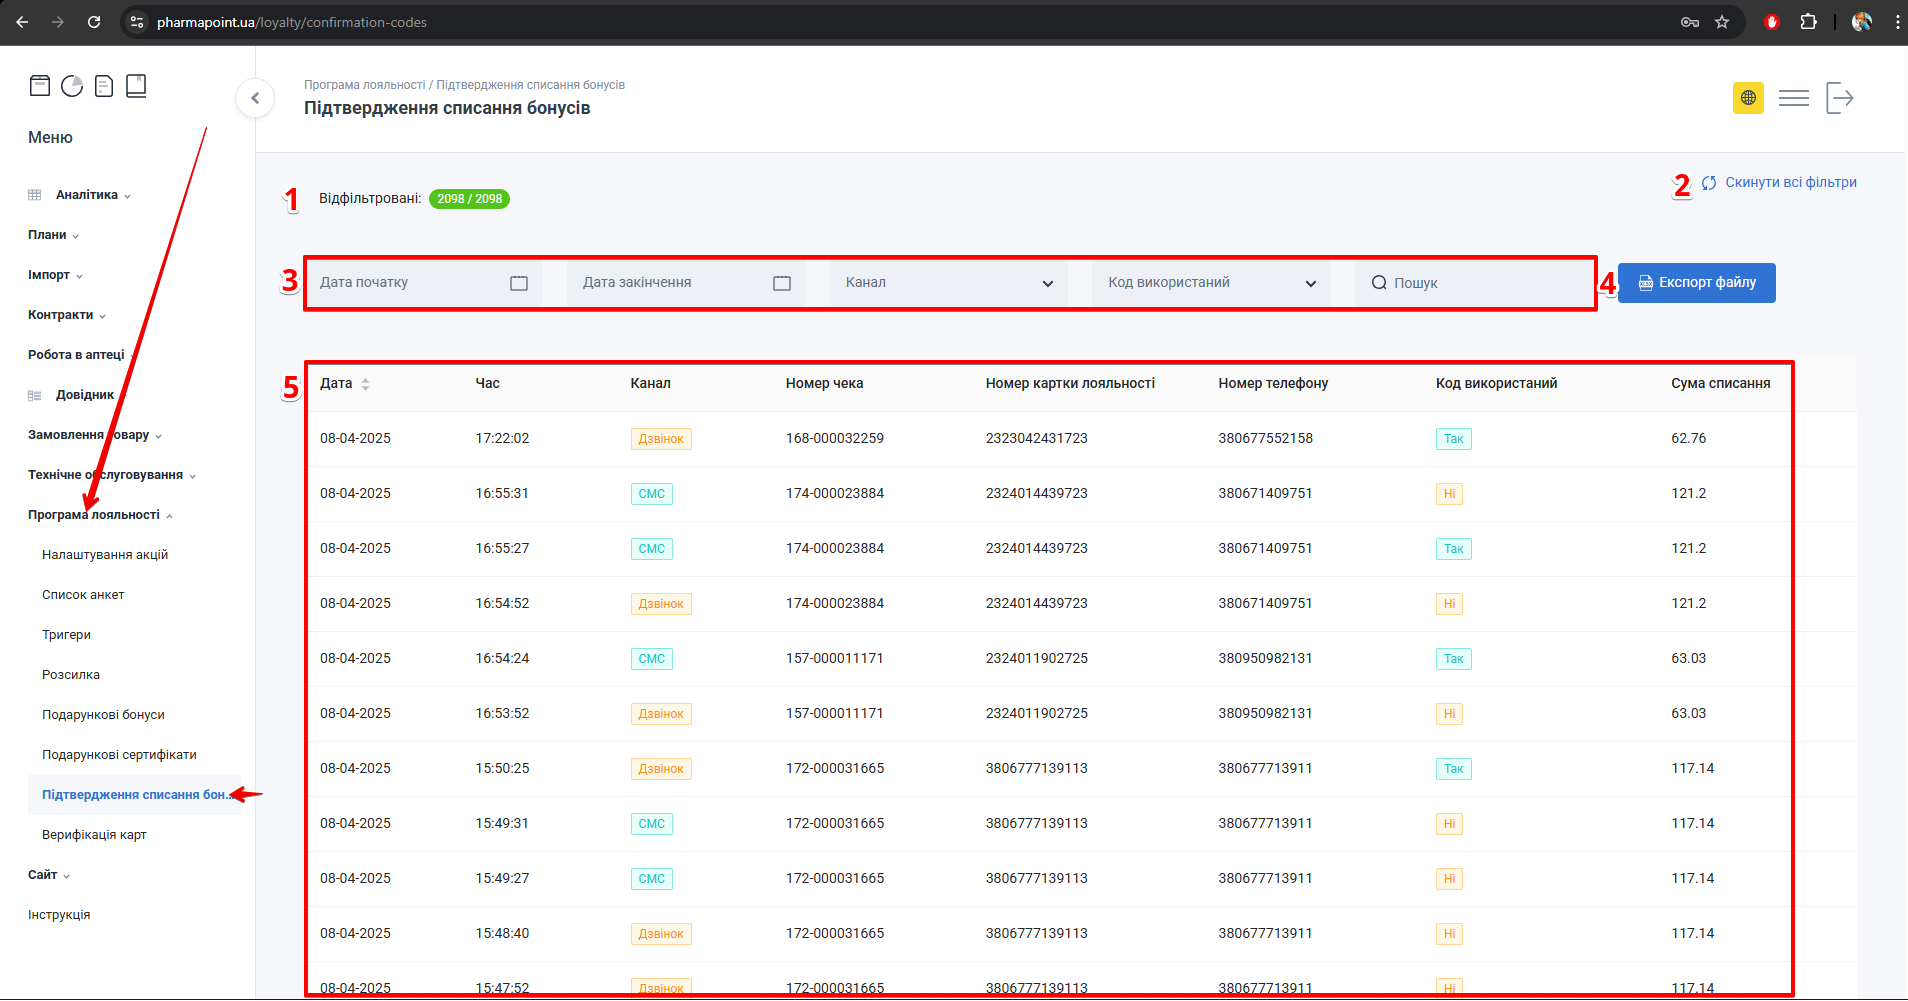The height and width of the screenshot is (1001, 1908).
Task: Click the archive box icon in sidebar header
Action: (40, 86)
